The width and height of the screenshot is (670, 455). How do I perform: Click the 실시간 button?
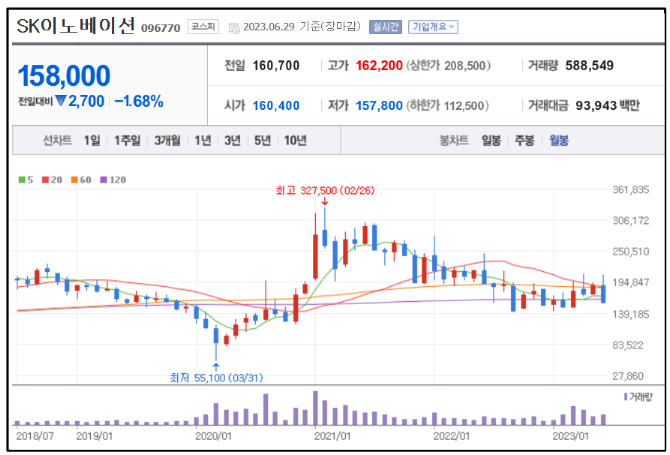pos(385,27)
